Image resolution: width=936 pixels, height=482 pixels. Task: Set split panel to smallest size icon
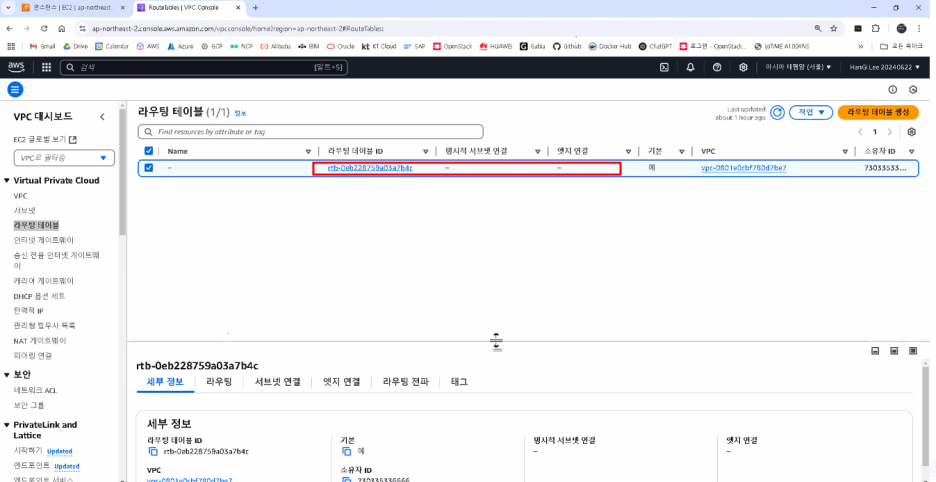coord(875,351)
